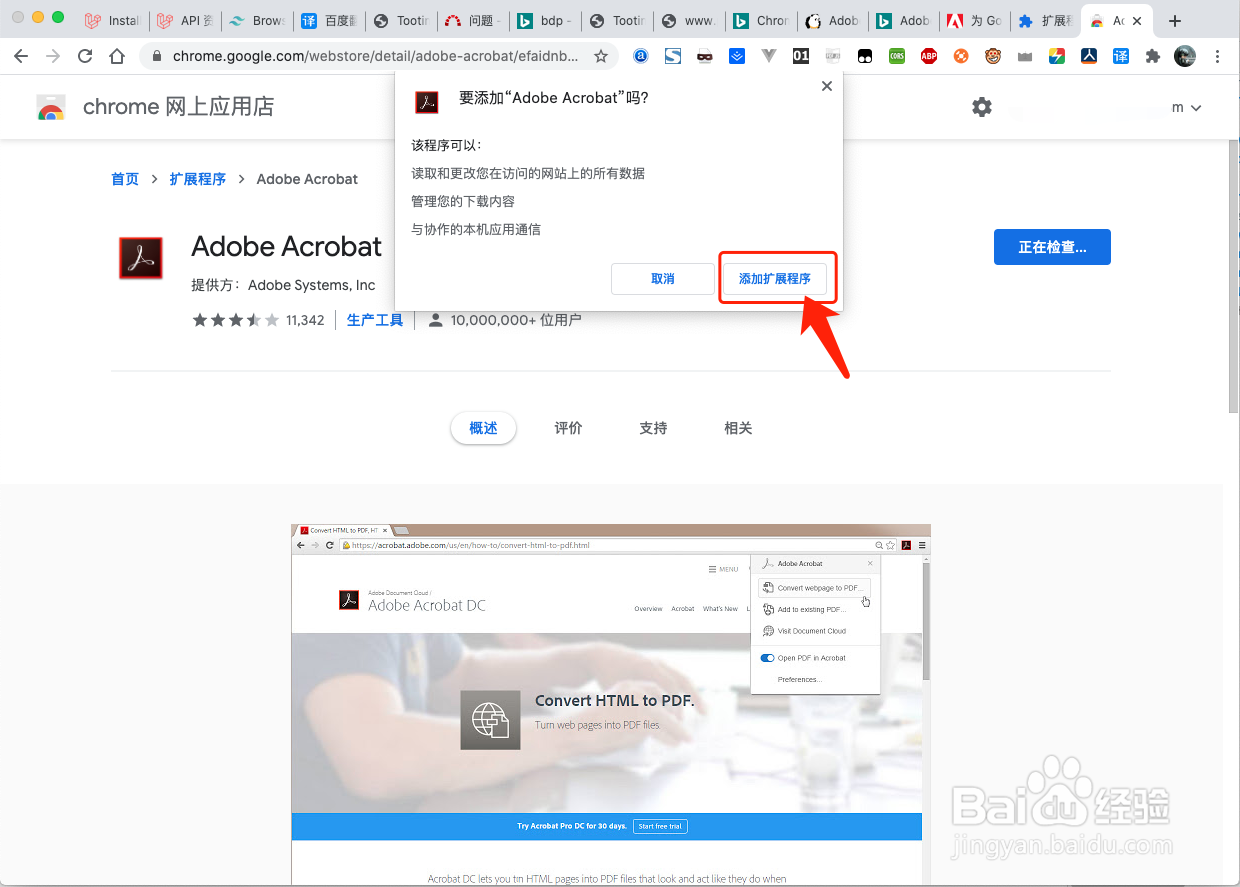
Task: Bookmark this page with star icon
Action: point(600,57)
